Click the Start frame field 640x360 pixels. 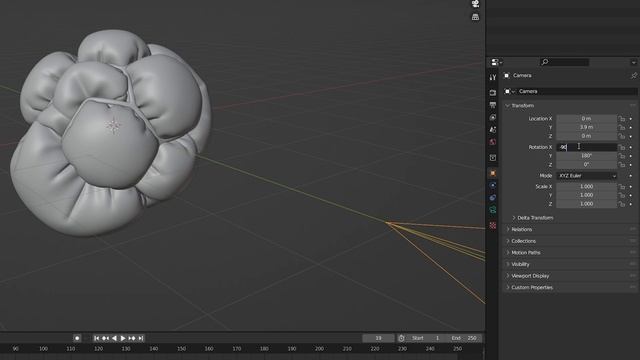click(426, 338)
